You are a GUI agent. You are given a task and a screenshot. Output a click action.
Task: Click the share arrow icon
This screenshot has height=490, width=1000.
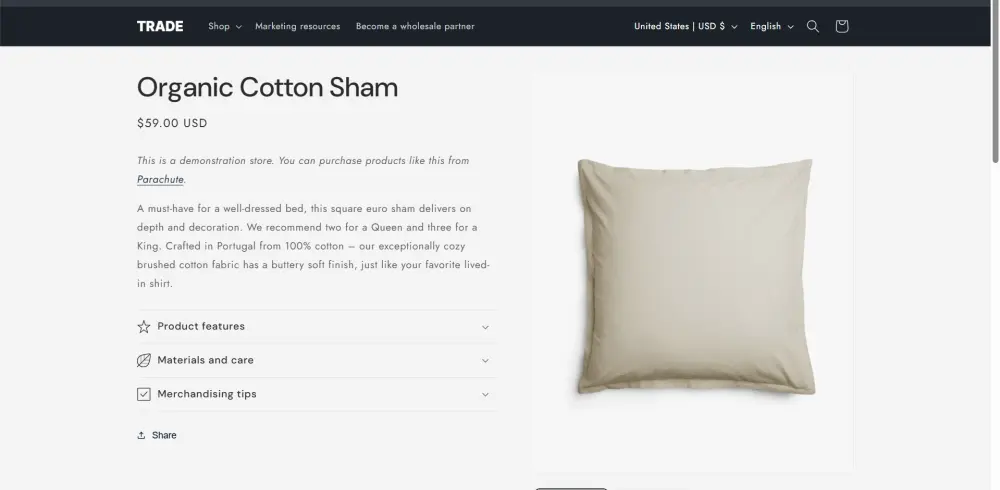click(x=141, y=435)
